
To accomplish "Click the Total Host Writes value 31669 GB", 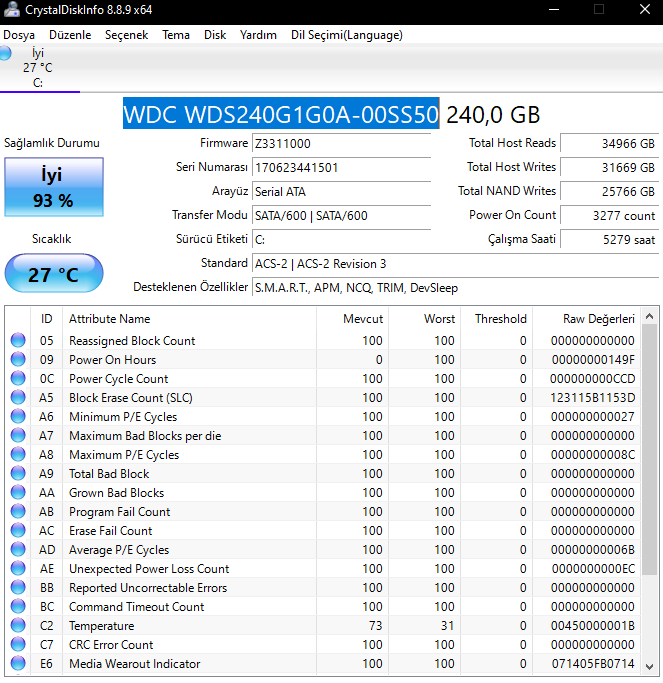I will click(x=609, y=168).
